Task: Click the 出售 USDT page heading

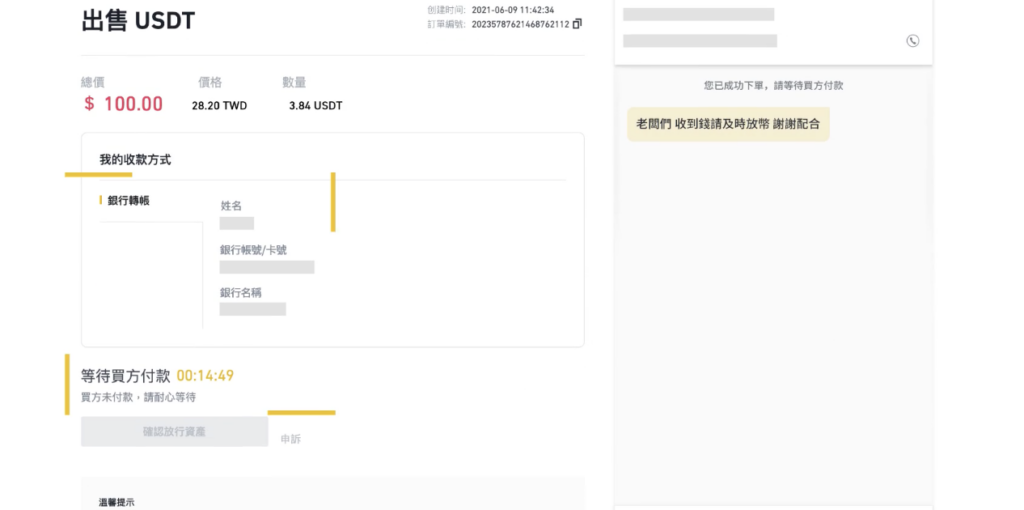Action: click(x=138, y=21)
